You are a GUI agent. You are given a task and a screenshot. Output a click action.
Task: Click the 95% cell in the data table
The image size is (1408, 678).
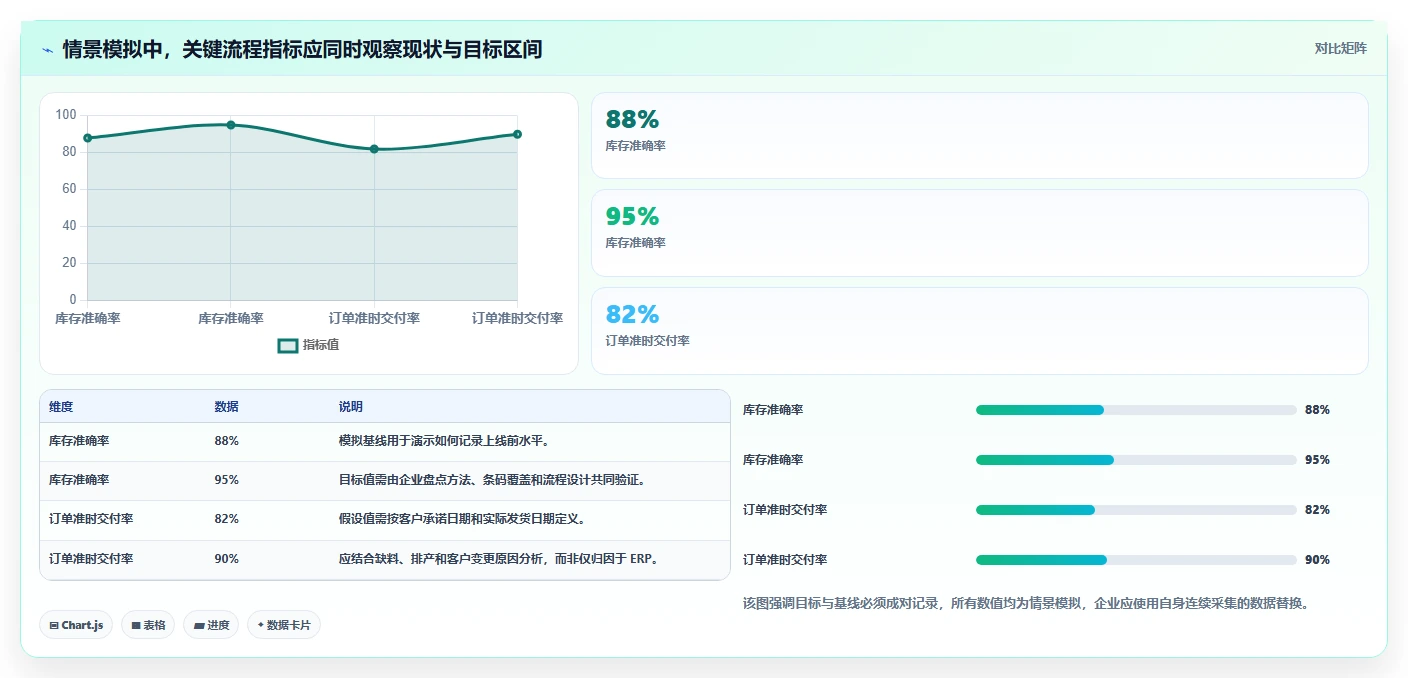(x=226, y=480)
